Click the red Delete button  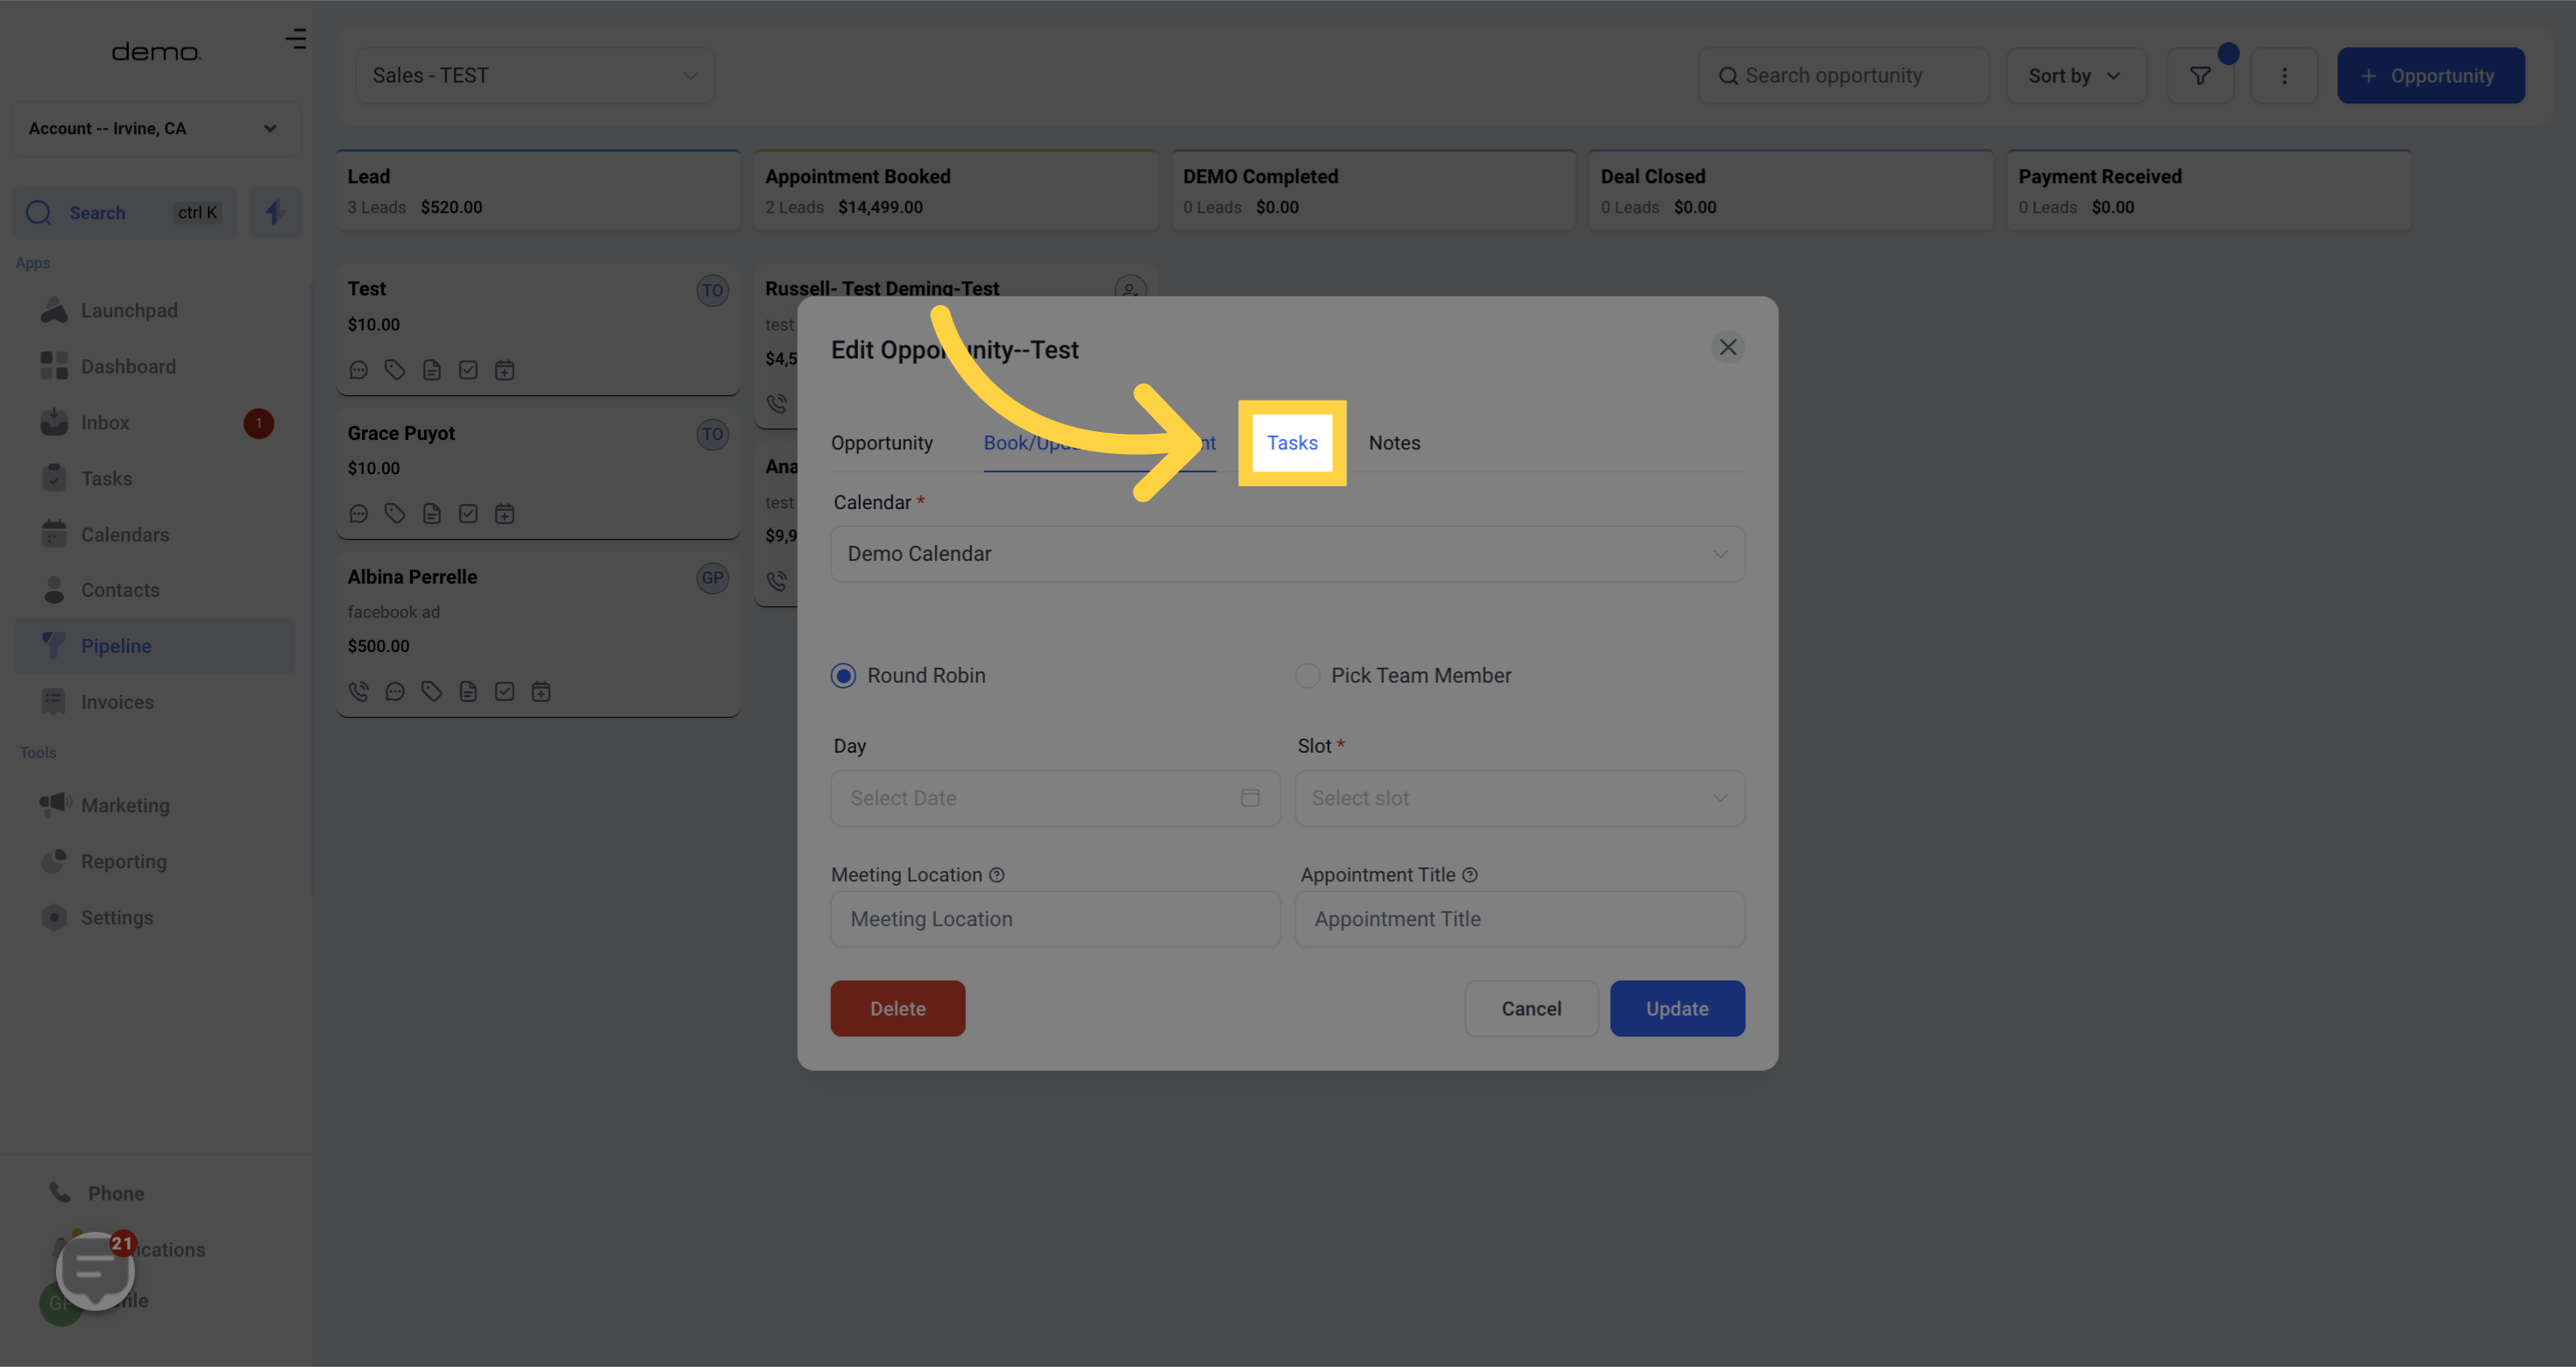click(897, 1009)
